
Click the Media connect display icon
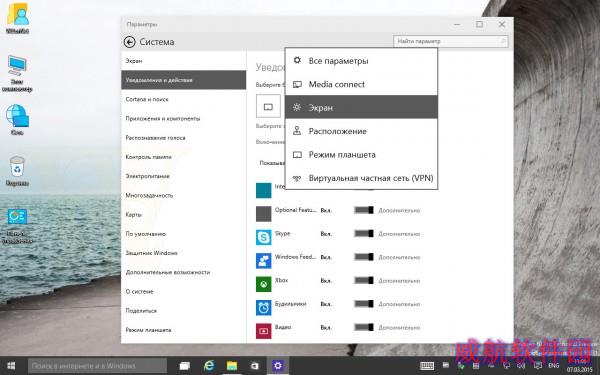tap(297, 84)
